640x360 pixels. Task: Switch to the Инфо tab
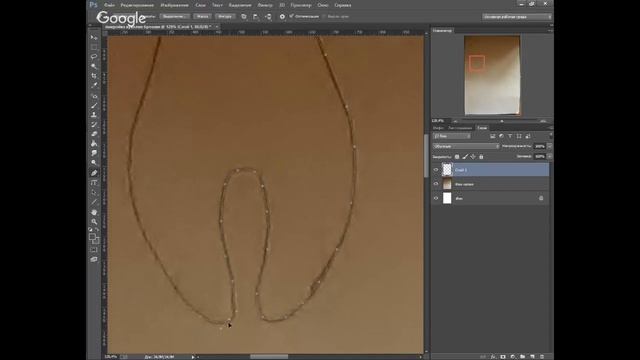pos(438,128)
